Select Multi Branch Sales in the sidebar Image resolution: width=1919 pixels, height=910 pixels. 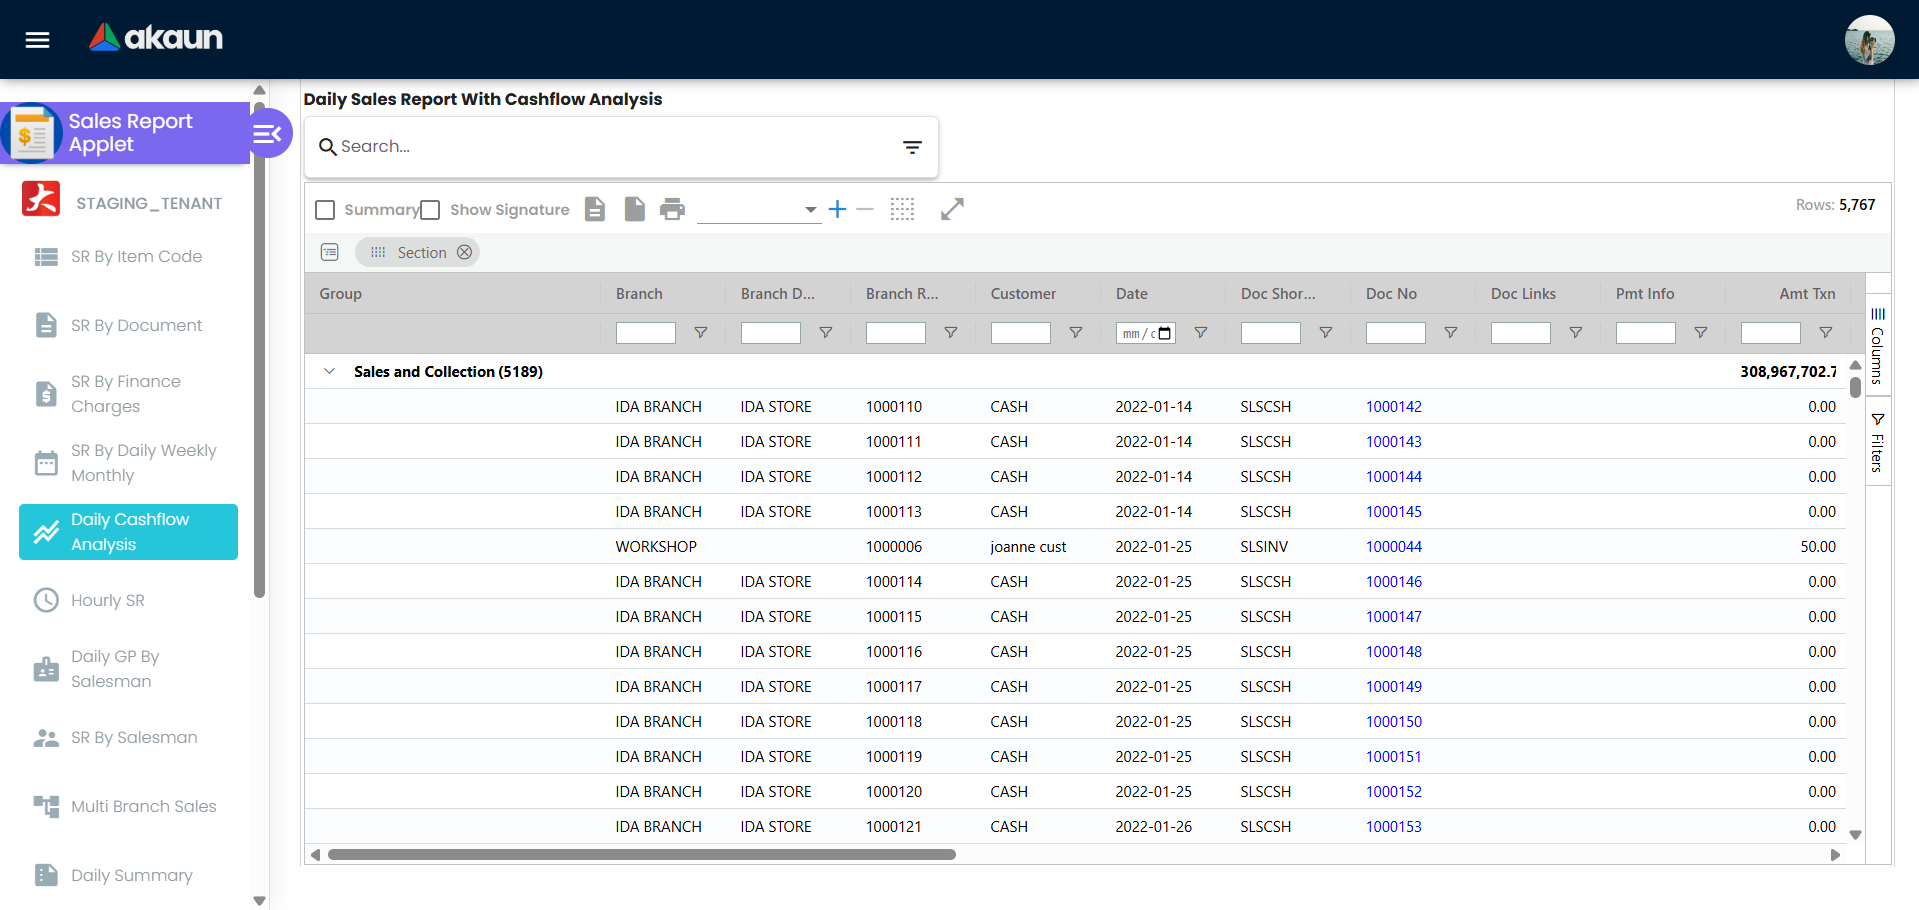143,806
